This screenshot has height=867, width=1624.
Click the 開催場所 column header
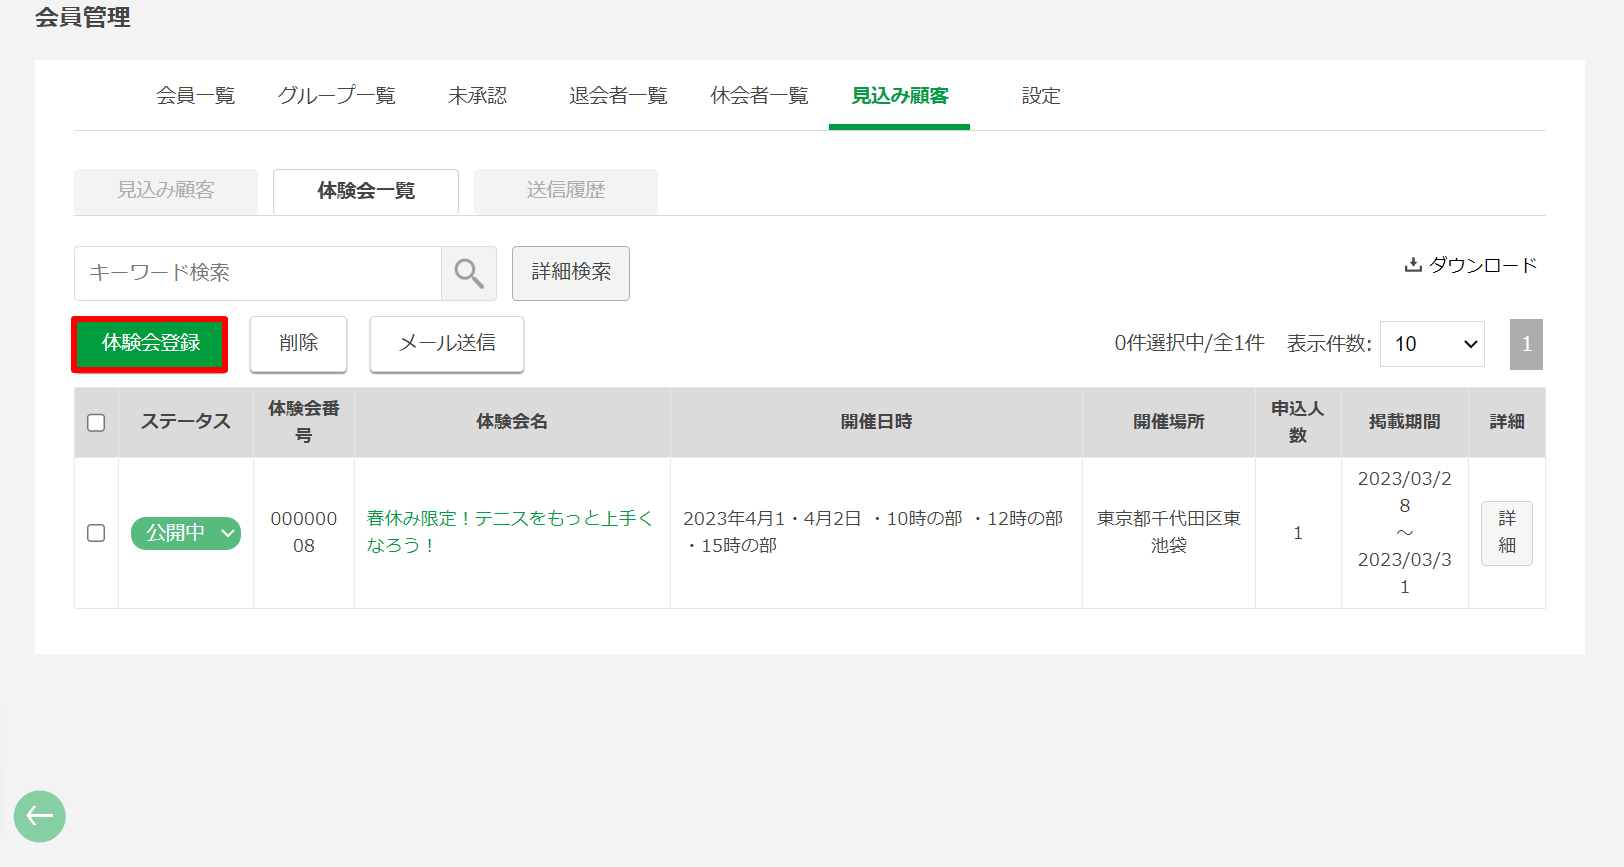(1169, 422)
